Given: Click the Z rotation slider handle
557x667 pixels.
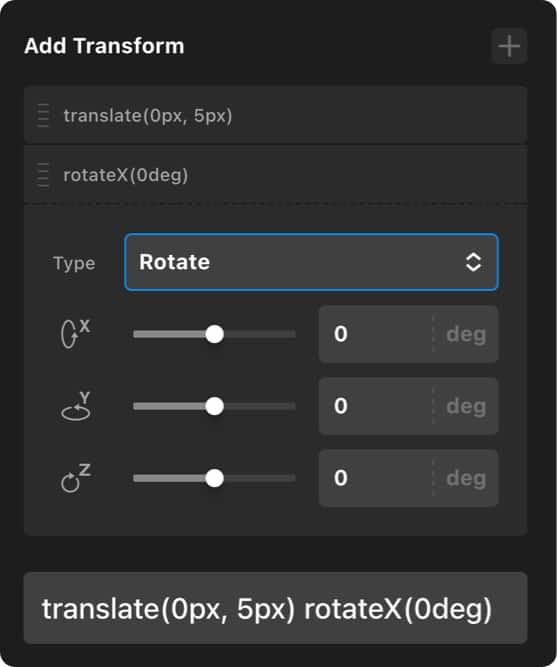Looking at the screenshot, I should pyautogui.click(x=214, y=479).
